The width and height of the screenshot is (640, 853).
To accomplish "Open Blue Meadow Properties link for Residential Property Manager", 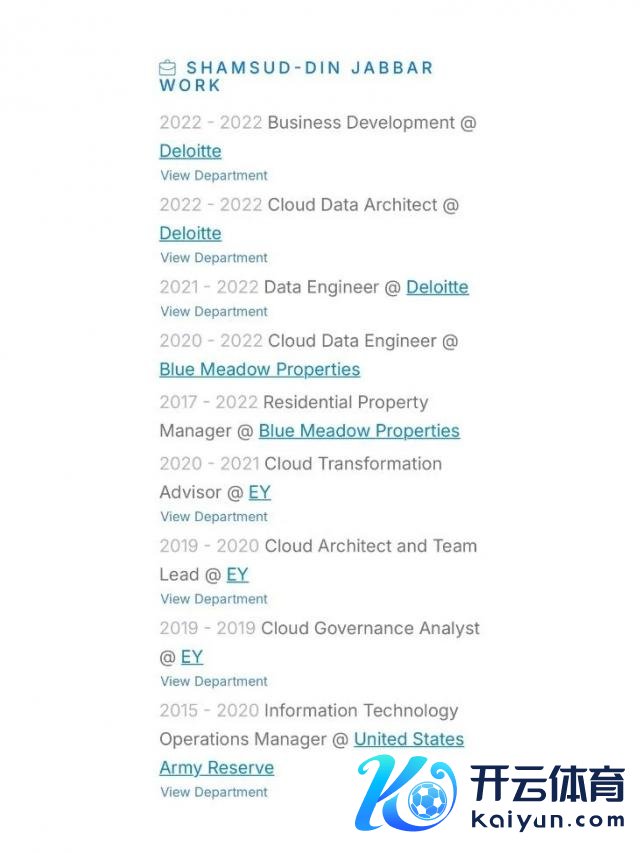I will click(359, 431).
